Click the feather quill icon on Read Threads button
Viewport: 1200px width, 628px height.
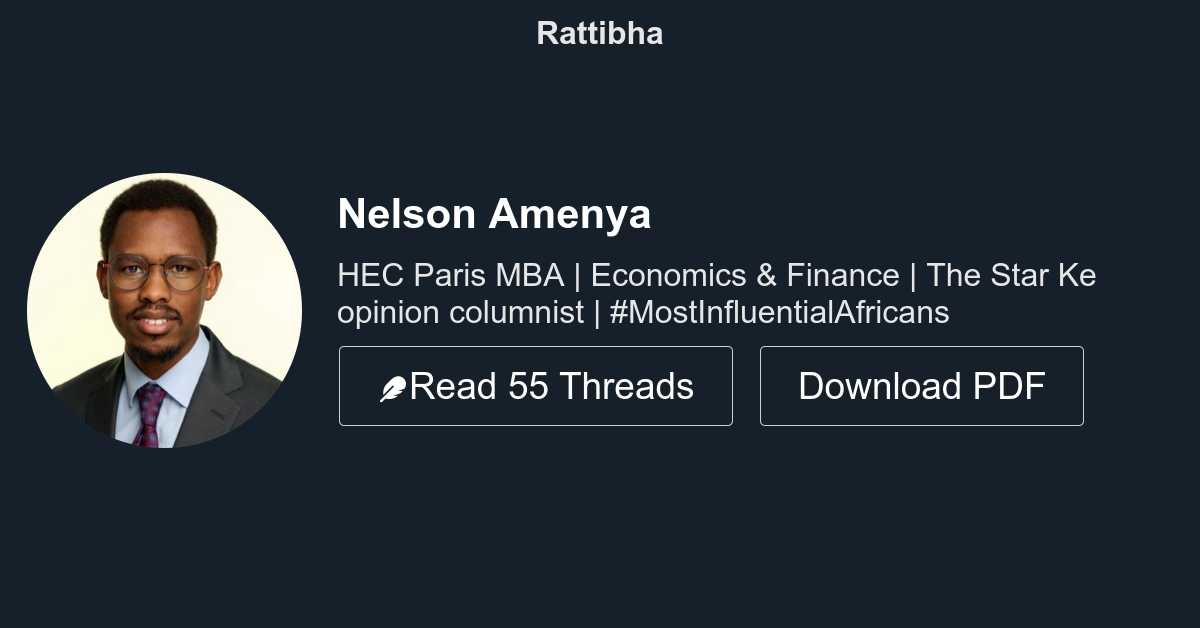[394, 386]
